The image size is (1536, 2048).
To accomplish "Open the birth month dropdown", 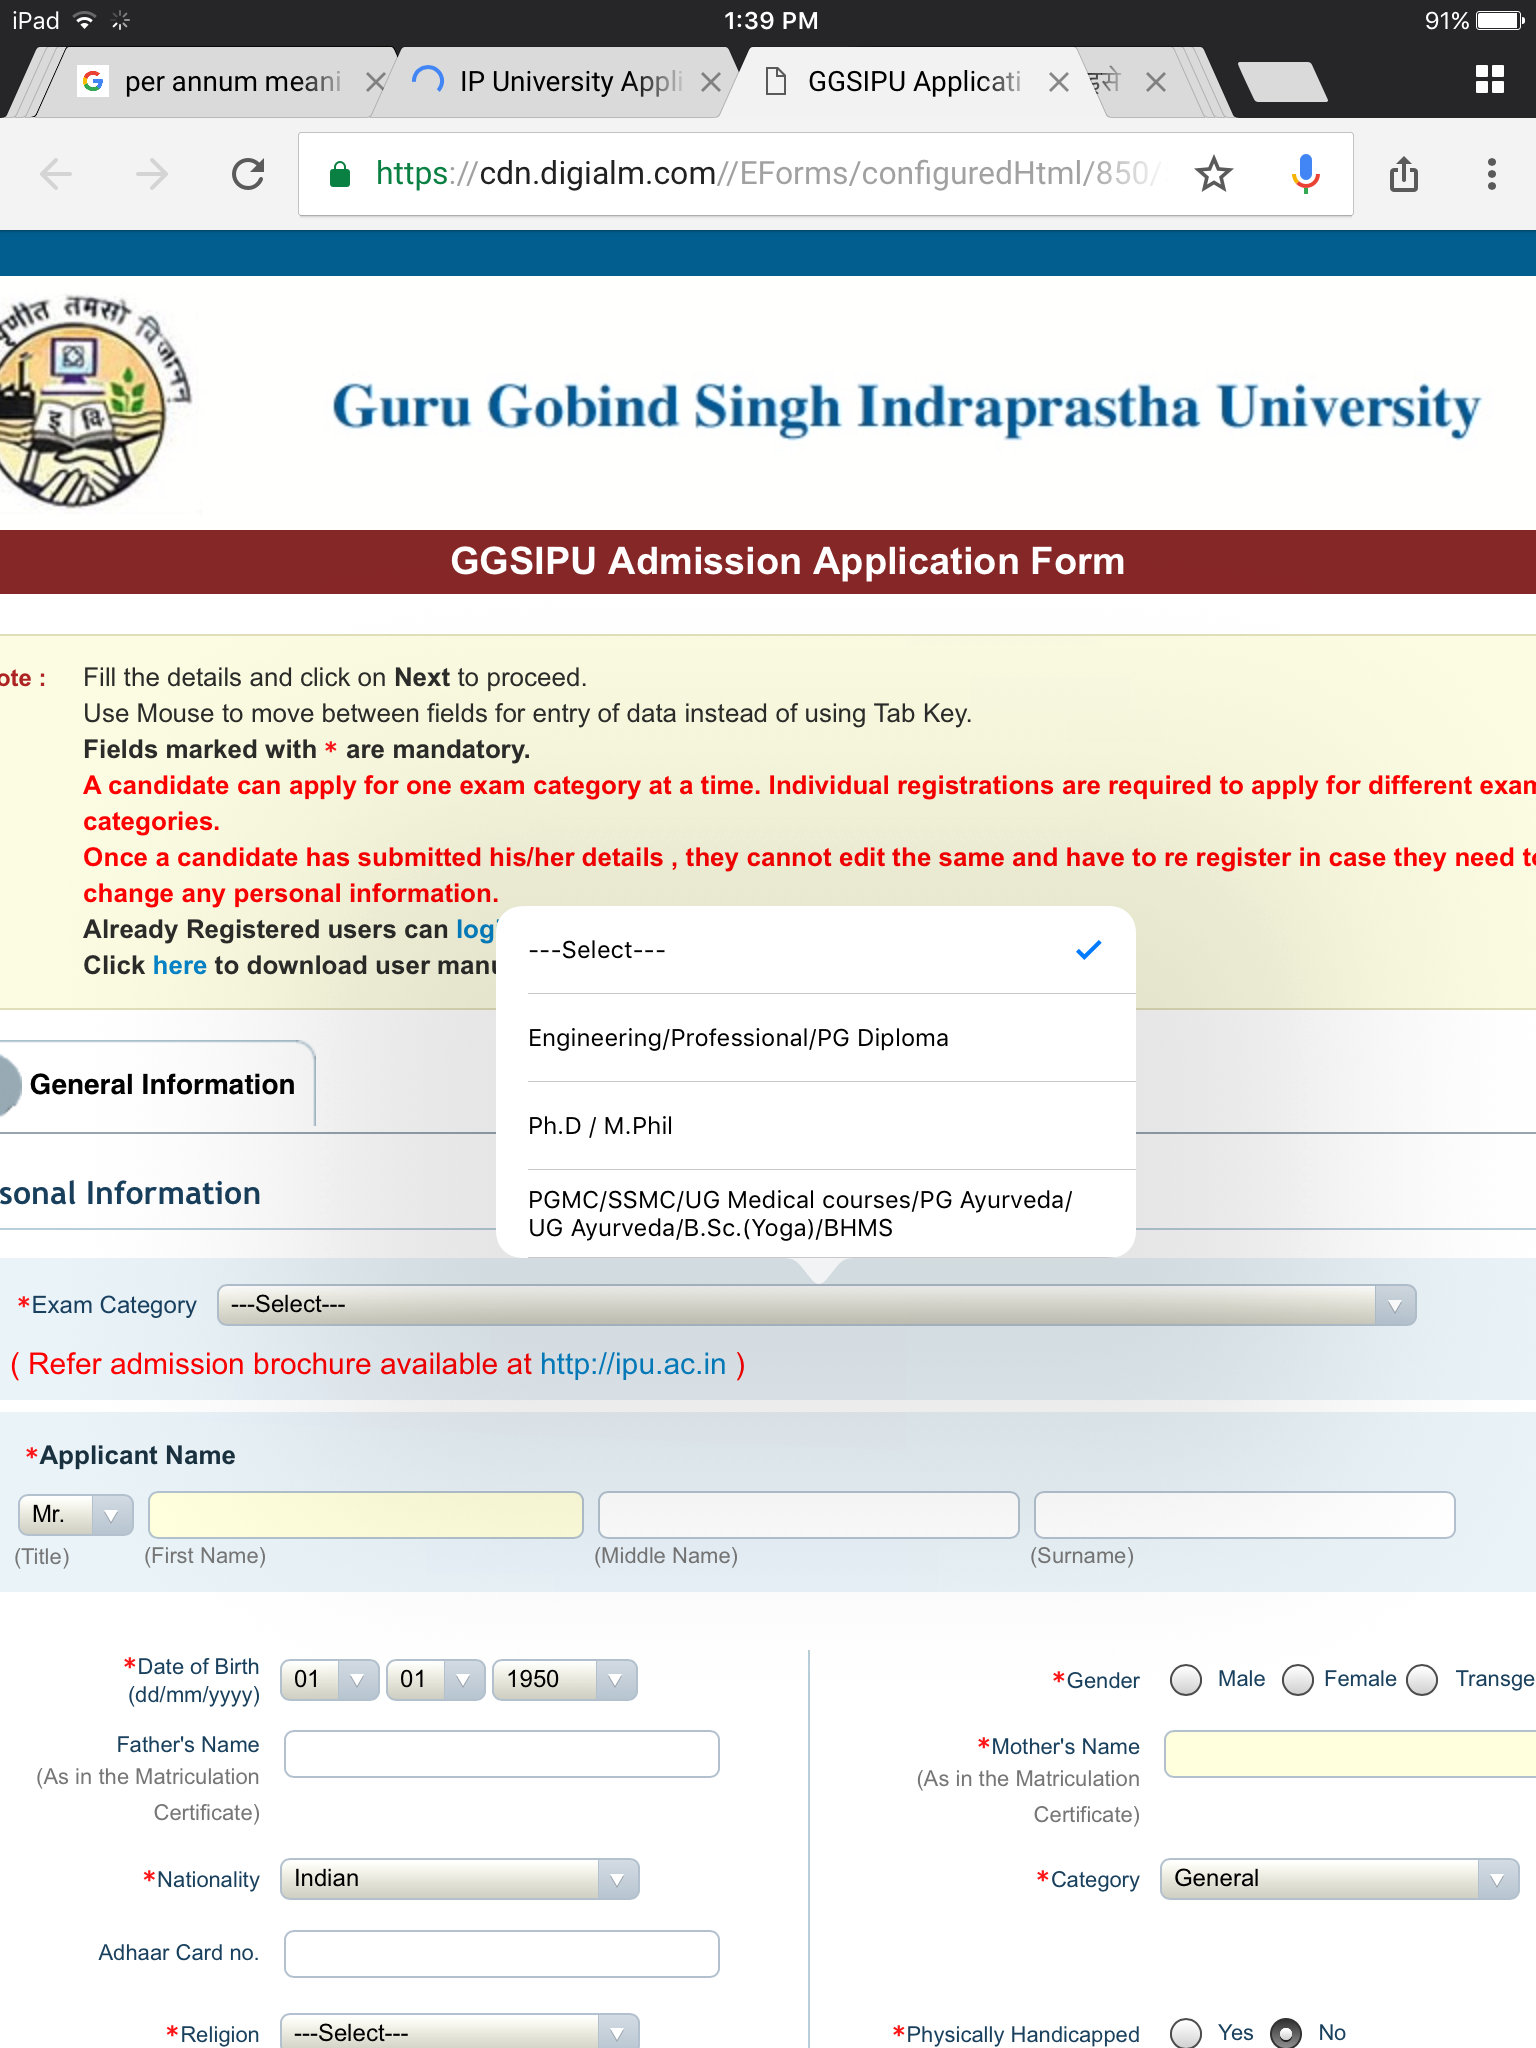I will [435, 1679].
